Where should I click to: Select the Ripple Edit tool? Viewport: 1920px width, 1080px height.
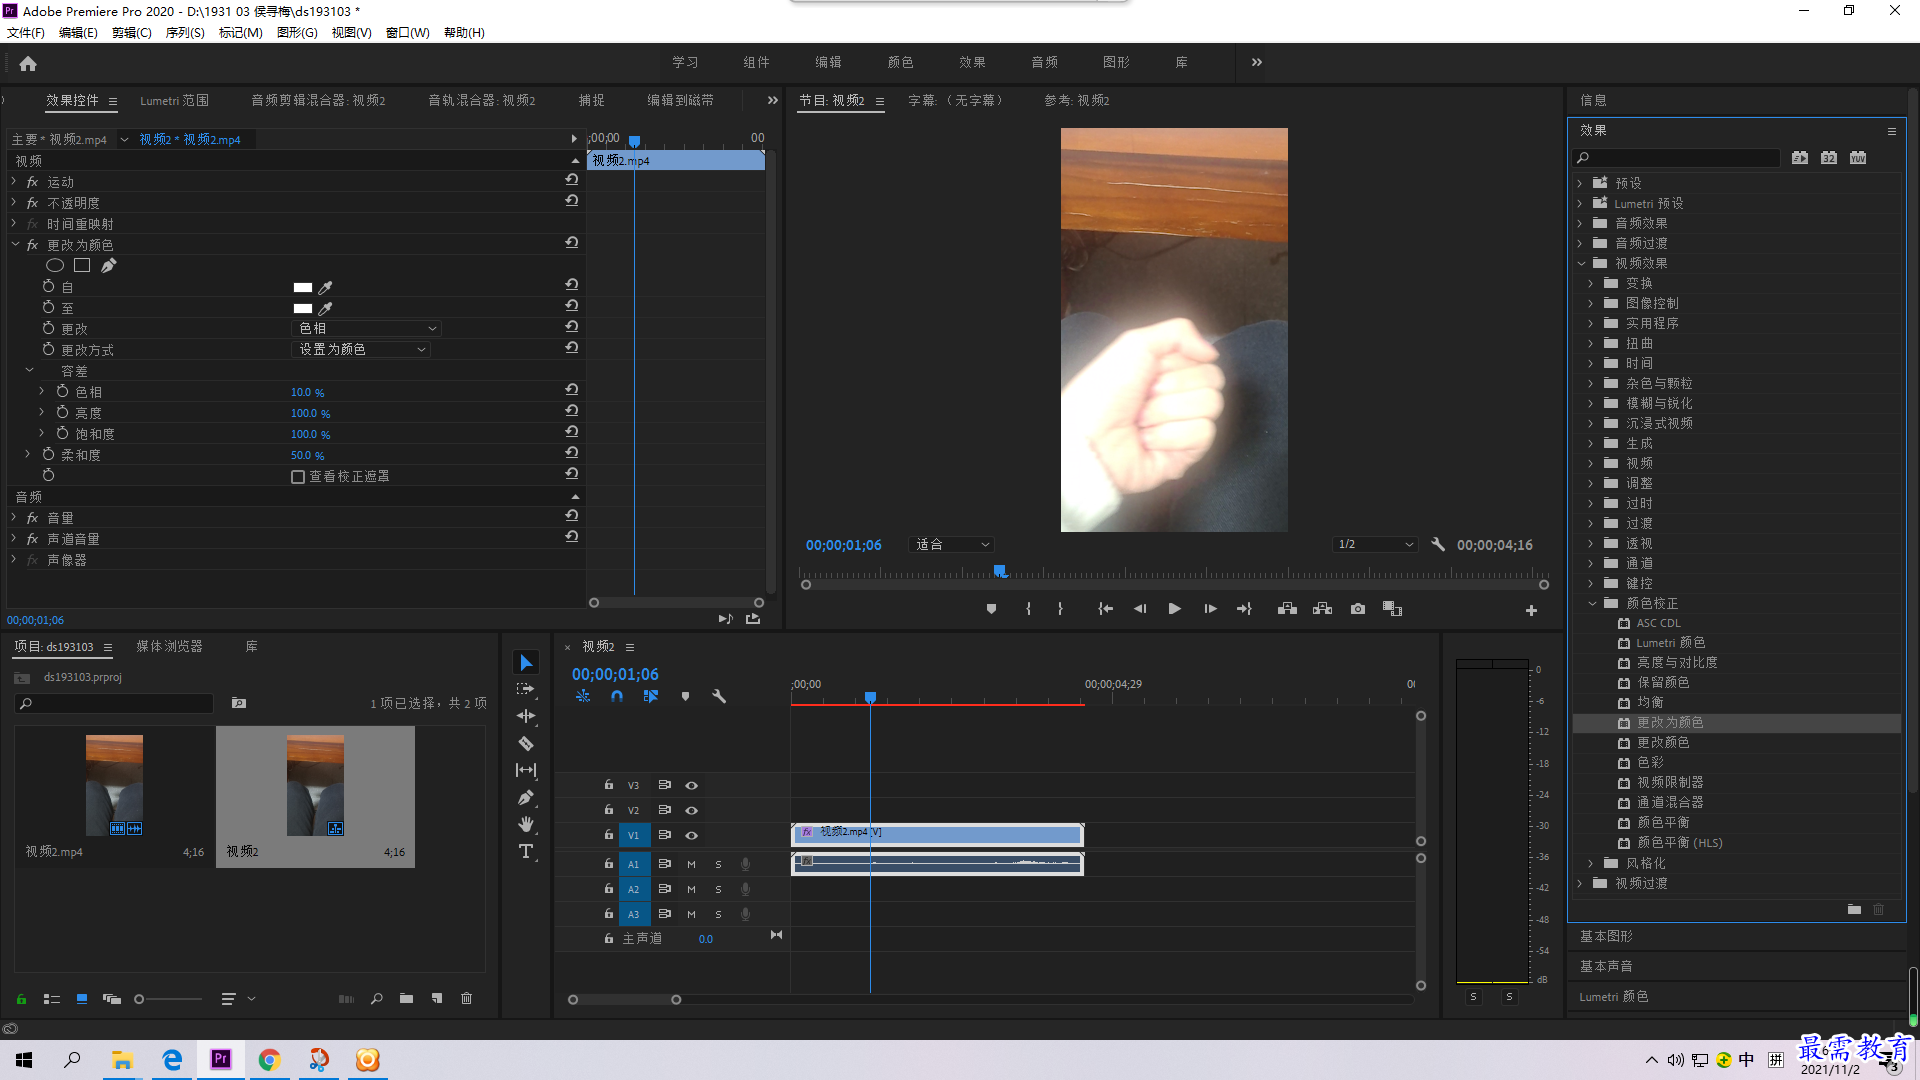click(526, 716)
